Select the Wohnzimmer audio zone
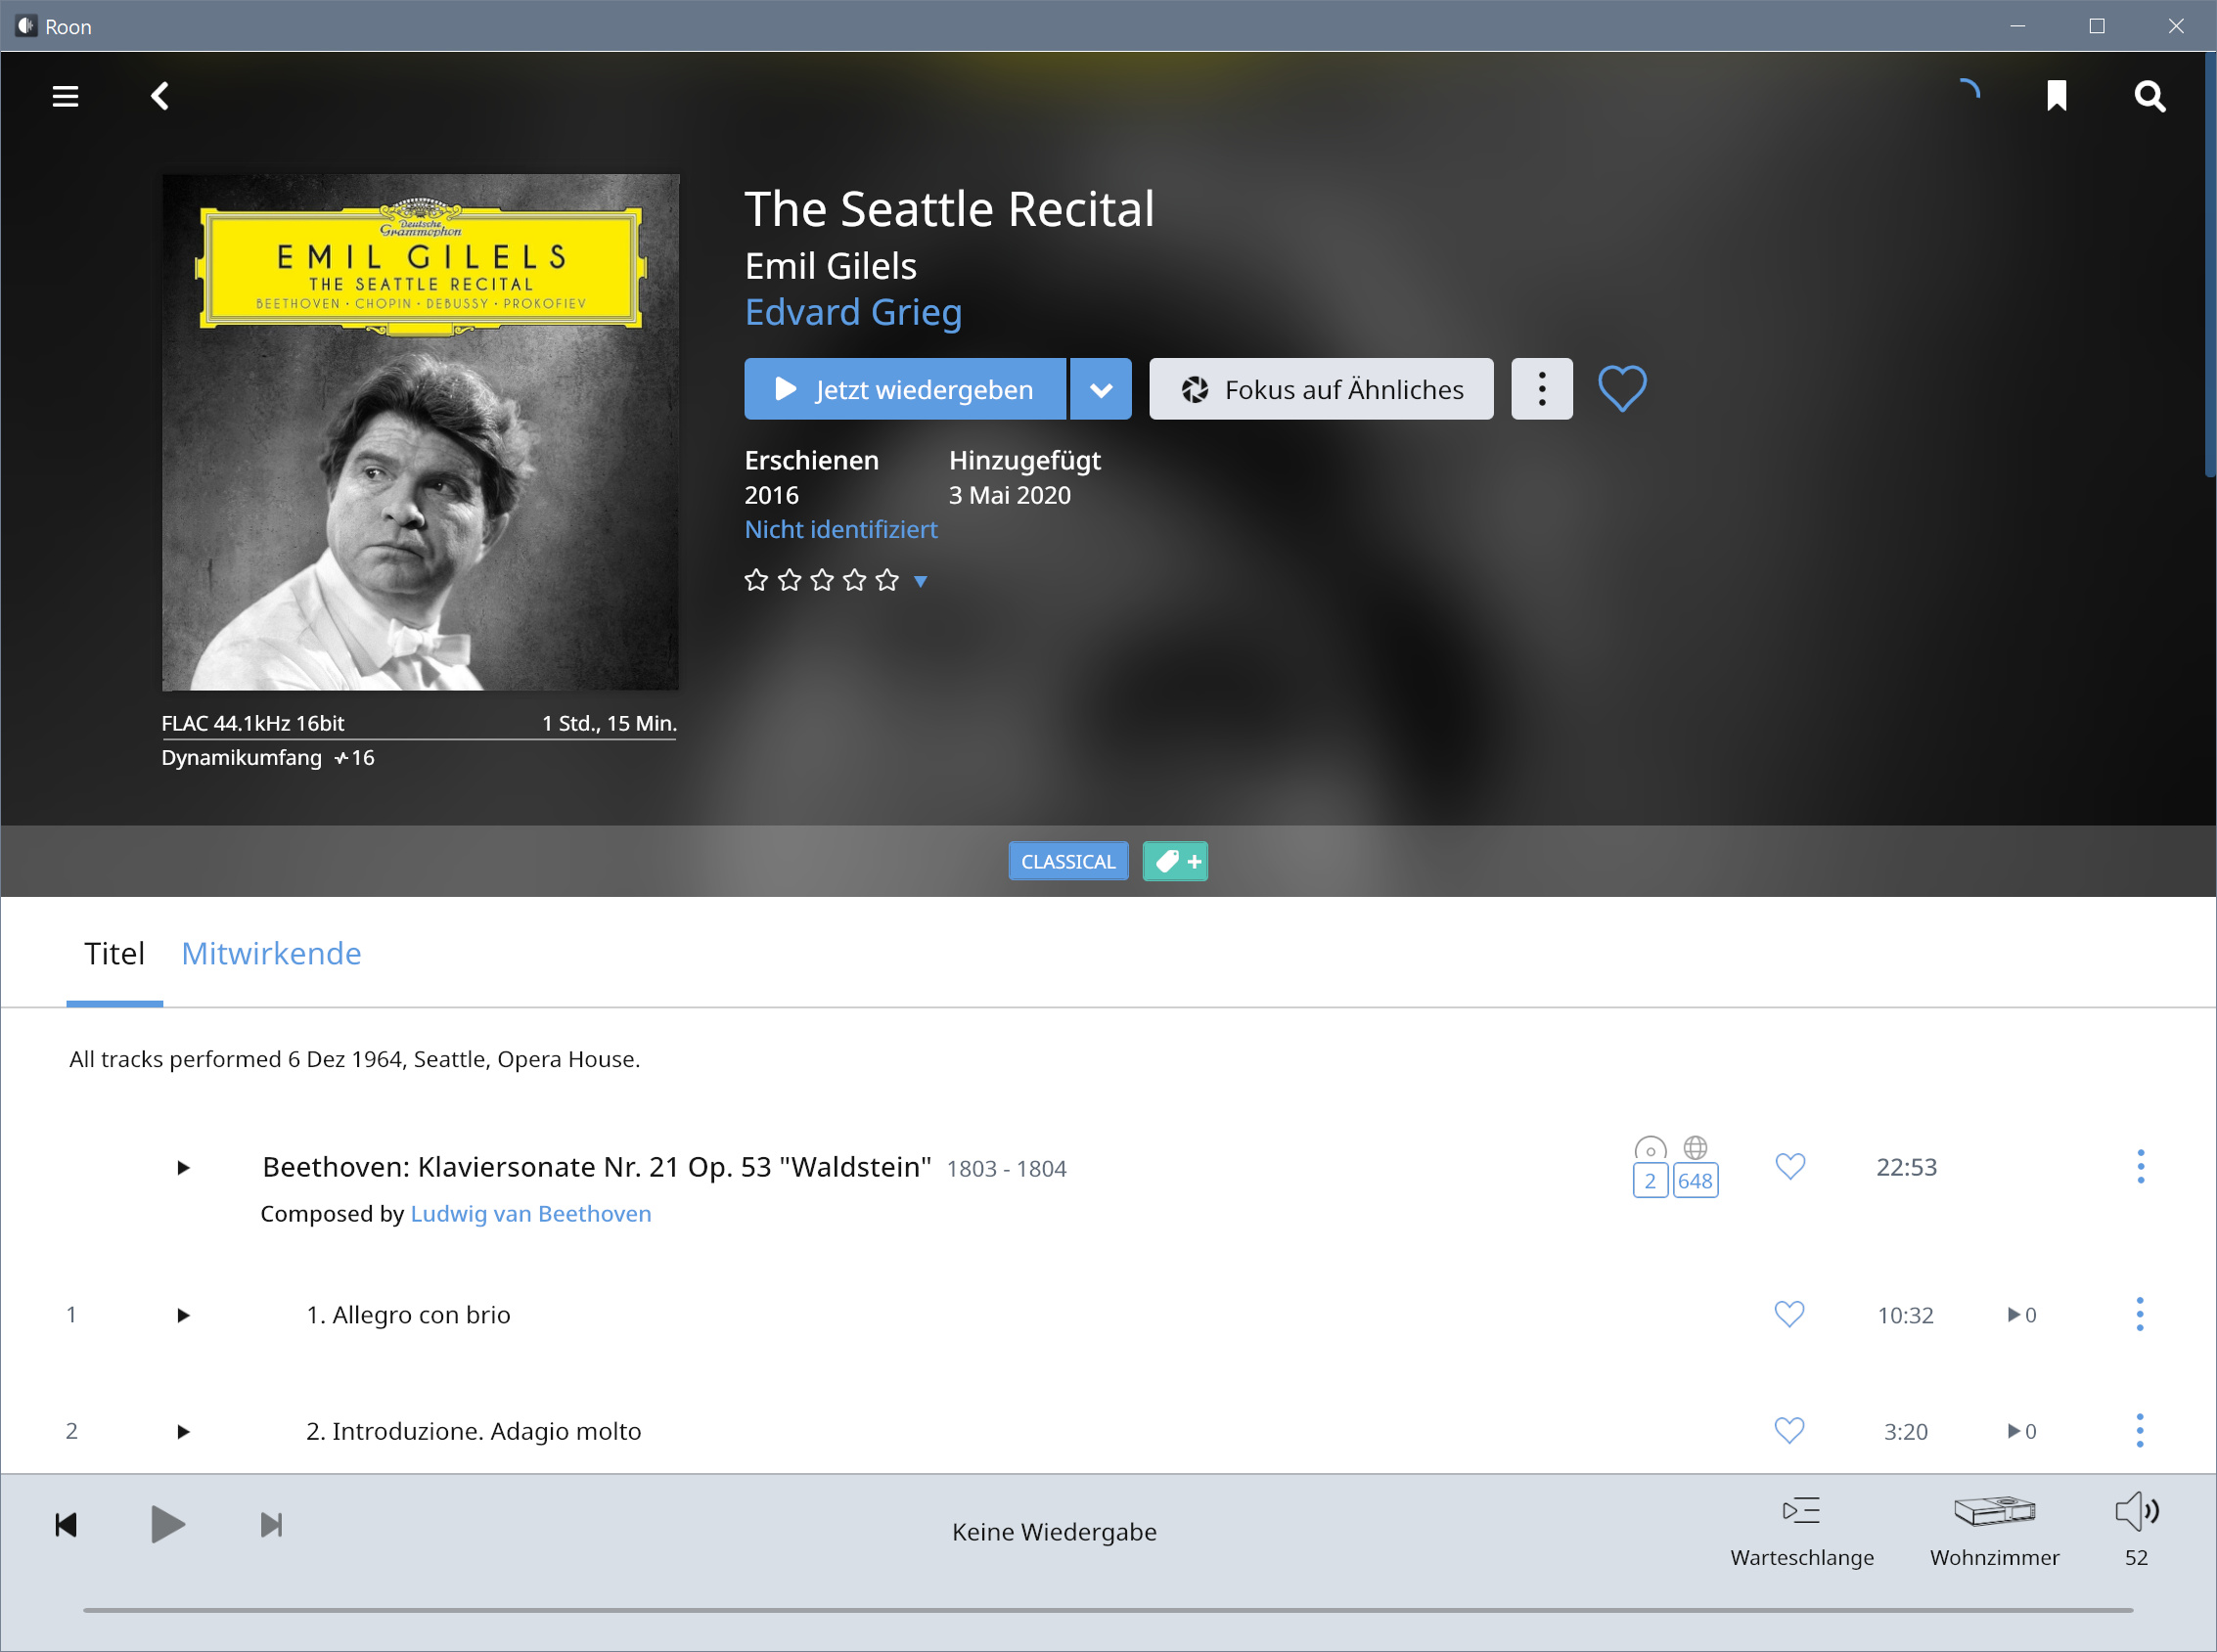The image size is (2217, 1652). coord(1994,1531)
